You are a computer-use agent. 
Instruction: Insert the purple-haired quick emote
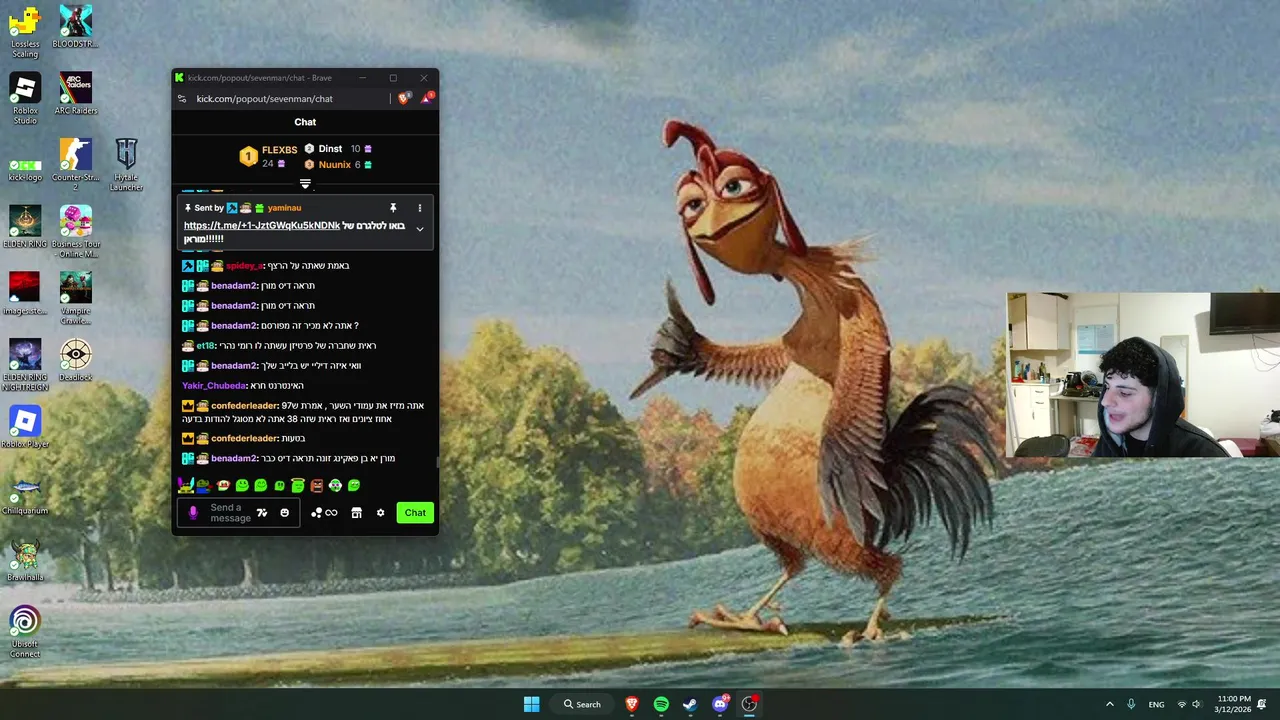coord(186,485)
